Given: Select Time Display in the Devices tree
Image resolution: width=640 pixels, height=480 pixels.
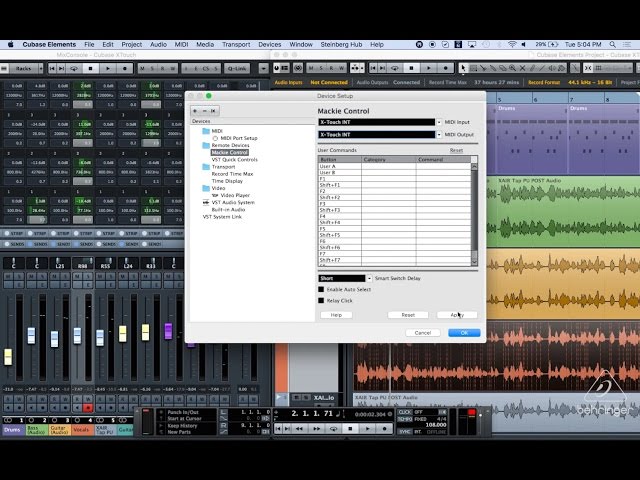Looking at the screenshot, I should click(227, 181).
